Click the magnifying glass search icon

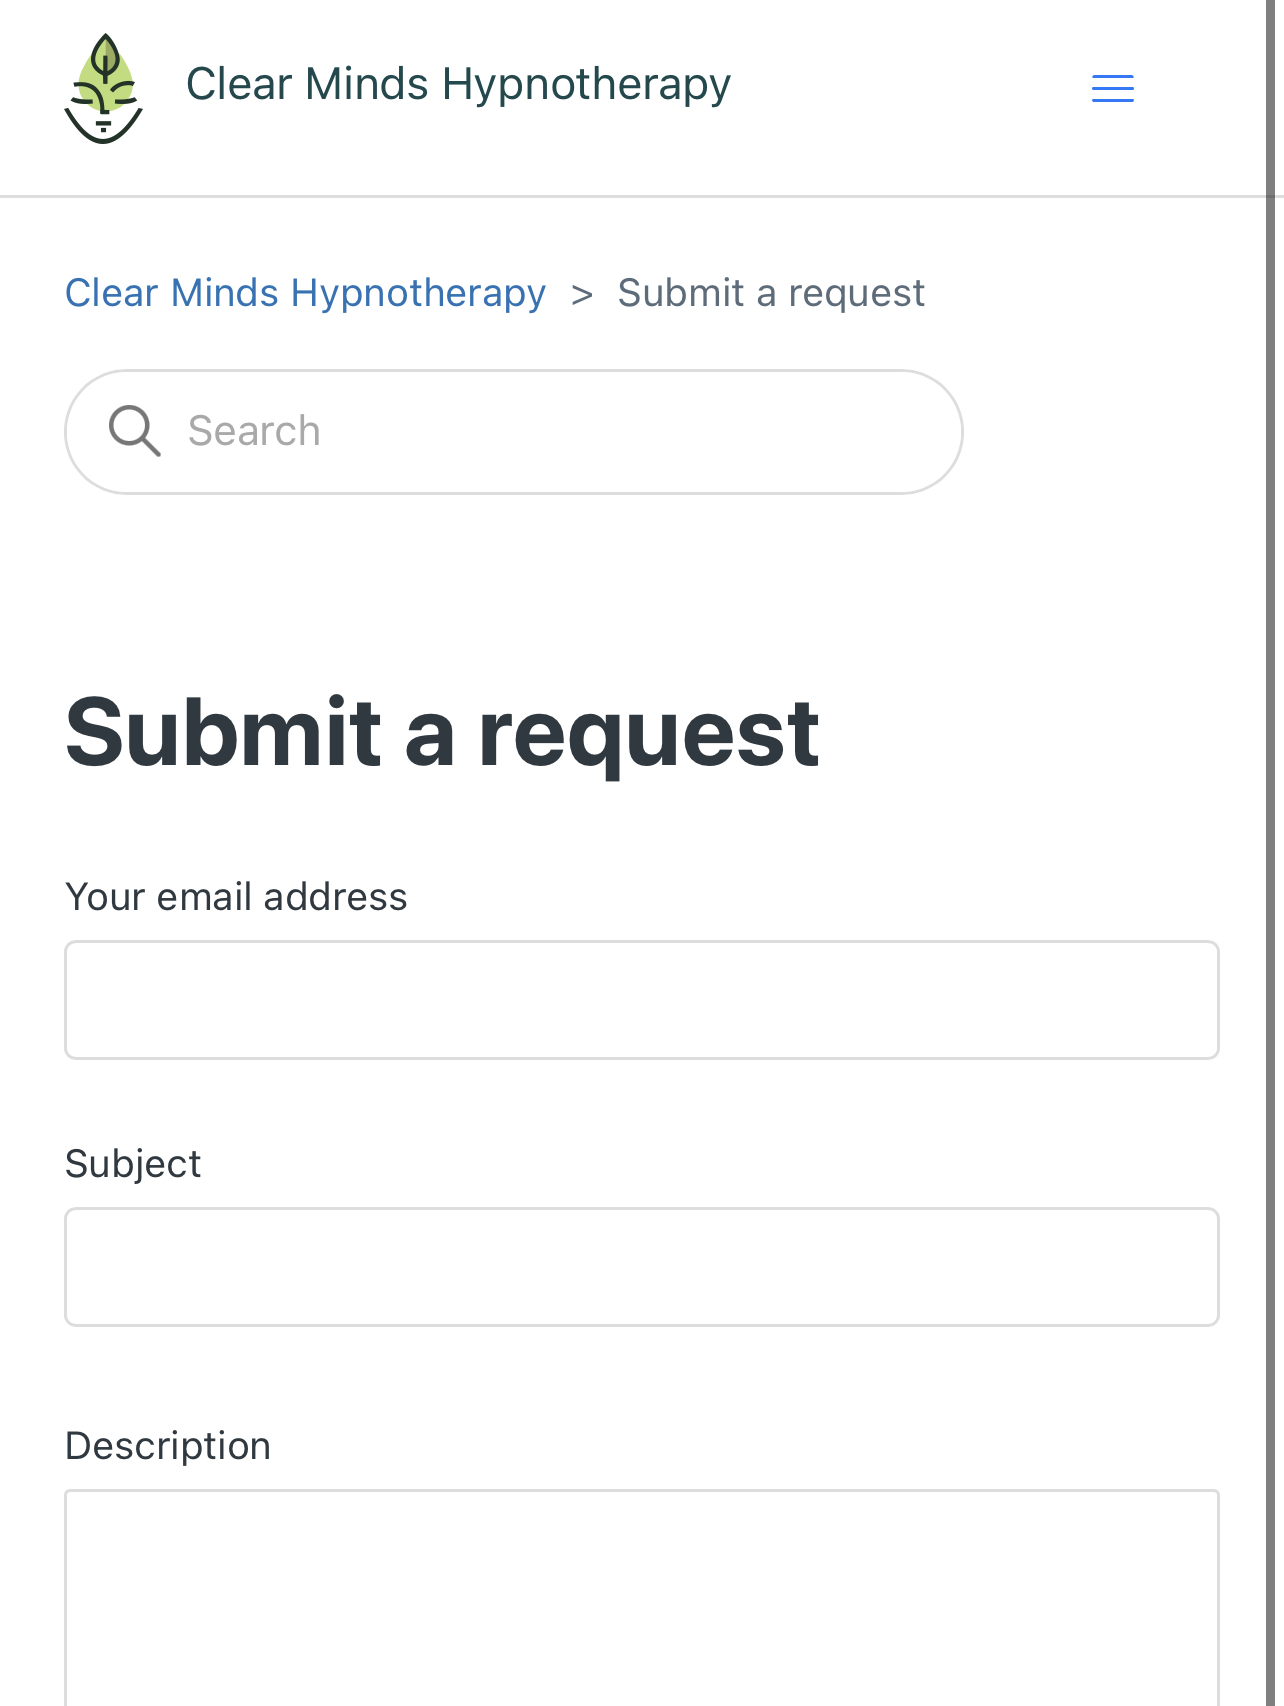tap(134, 431)
